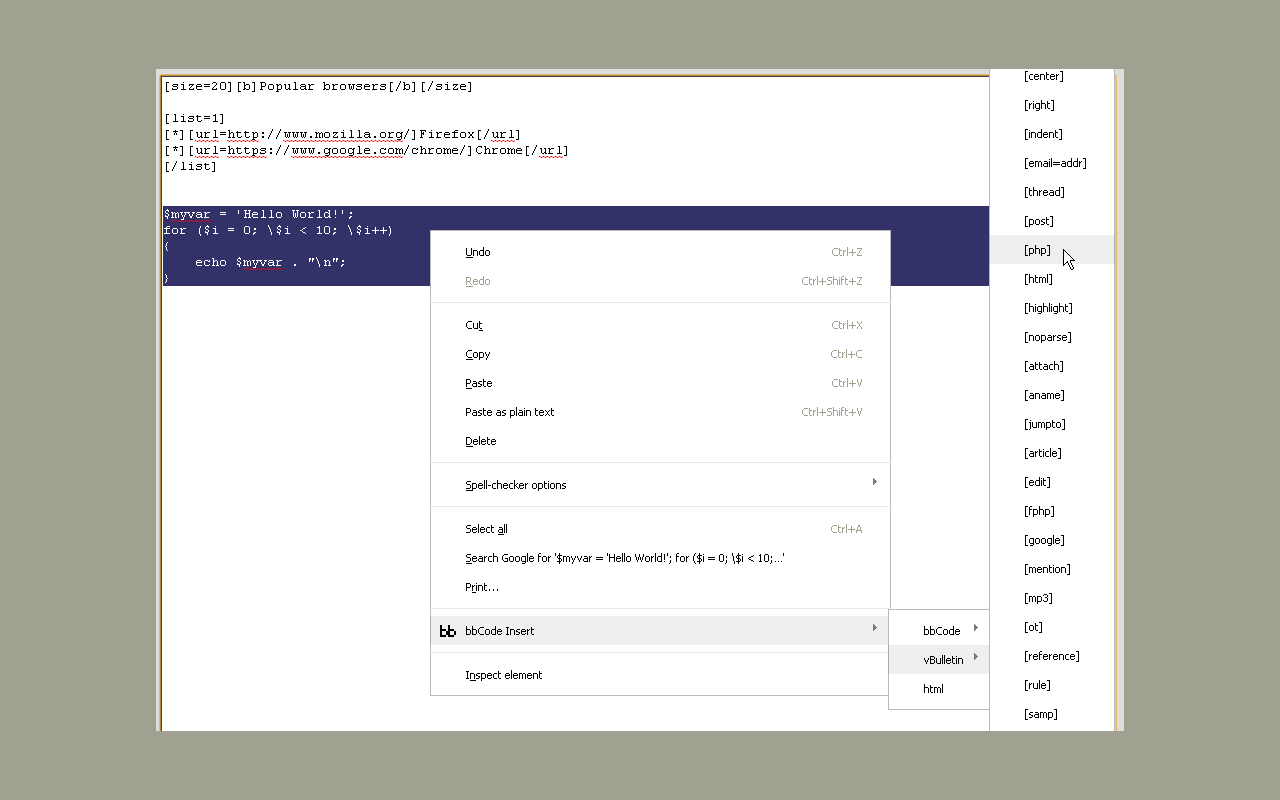The height and width of the screenshot is (800, 1280).
Task: Insert the [noparse] tag
Action: click(x=1047, y=337)
